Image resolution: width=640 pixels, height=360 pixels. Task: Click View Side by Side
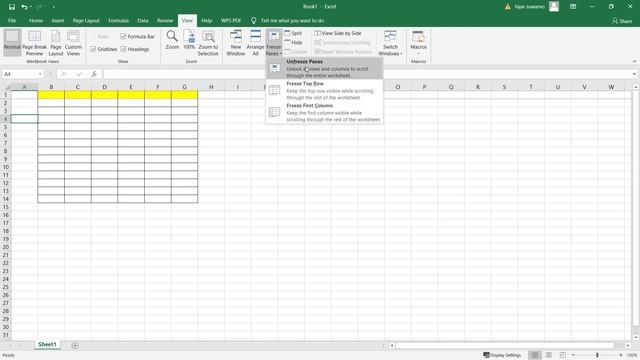tap(338, 33)
